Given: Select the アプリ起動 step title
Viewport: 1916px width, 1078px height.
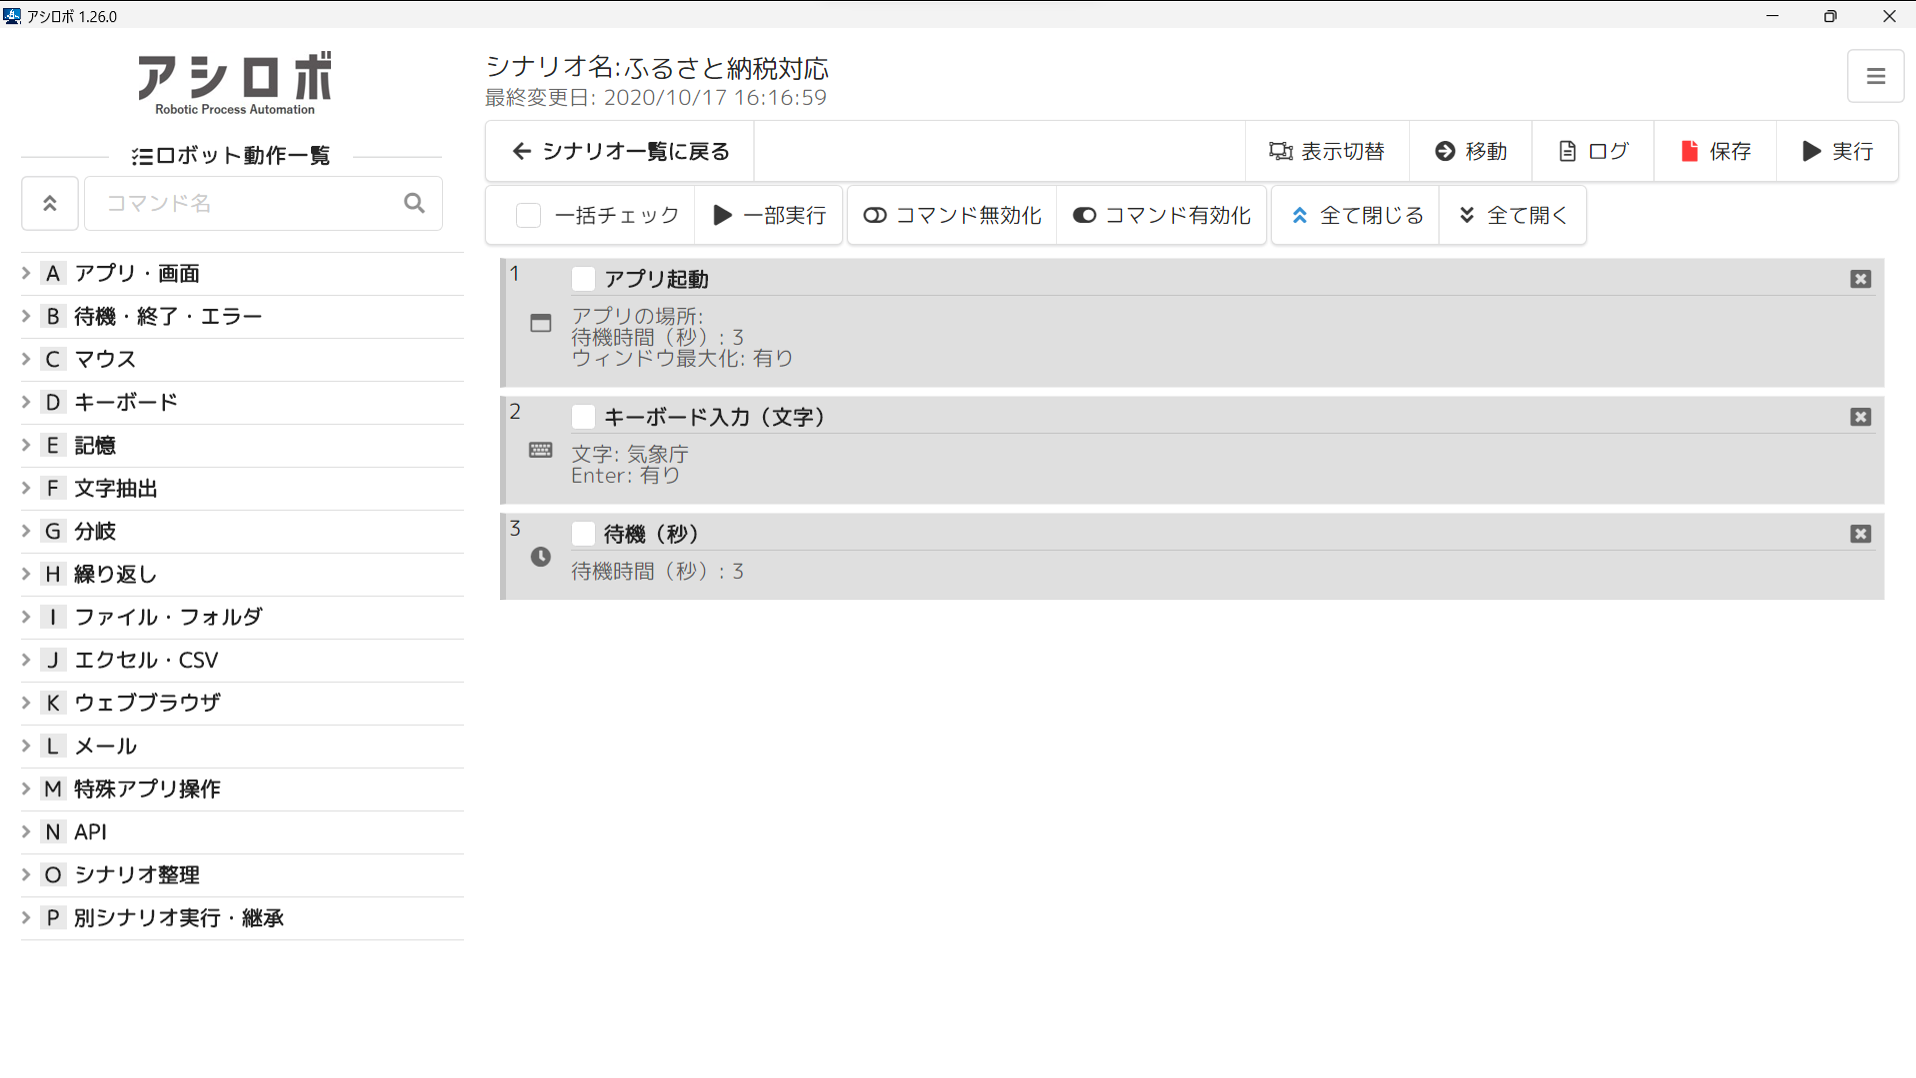Looking at the screenshot, I should (x=656, y=279).
